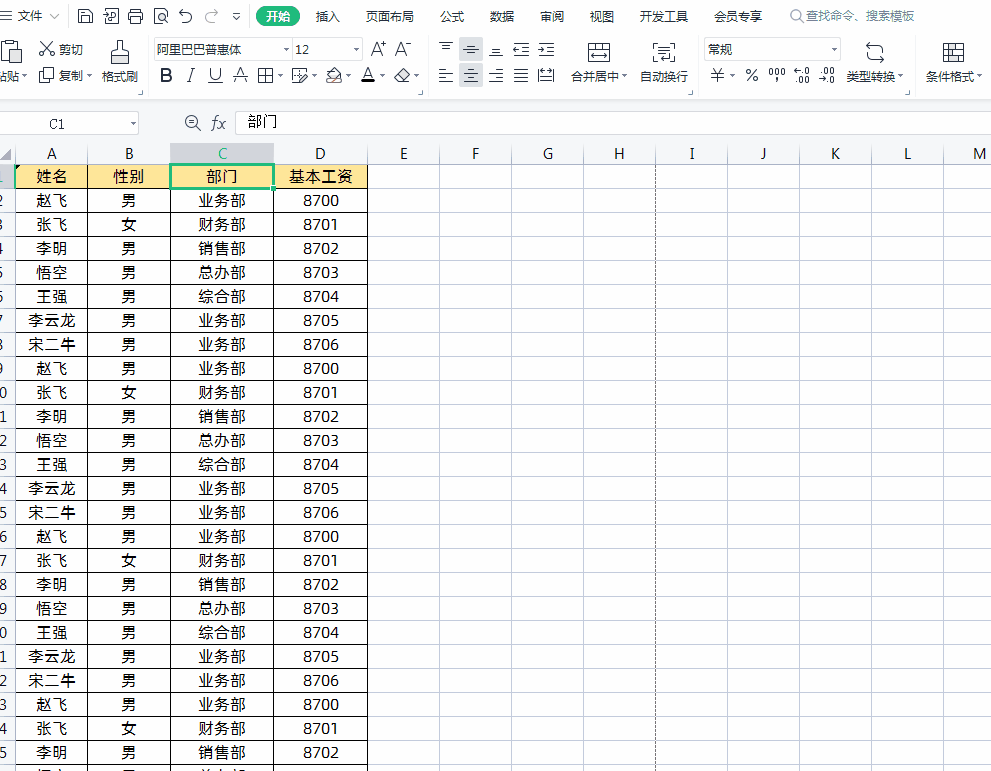Click the font color A button
The height and width of the screenshot is (771, 991).
368,76
